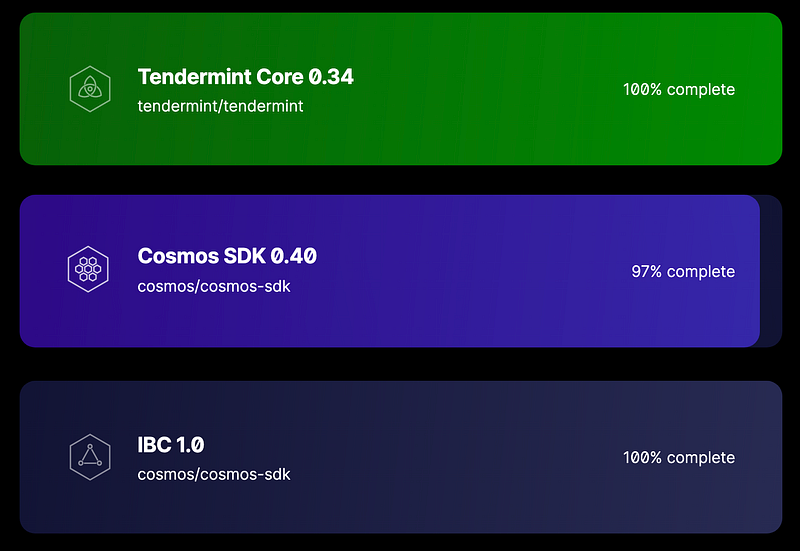Click the Cosmos SDK honeycomb hexagon icon
This screenshot has height=551, width=800.
tap(88, 269)
